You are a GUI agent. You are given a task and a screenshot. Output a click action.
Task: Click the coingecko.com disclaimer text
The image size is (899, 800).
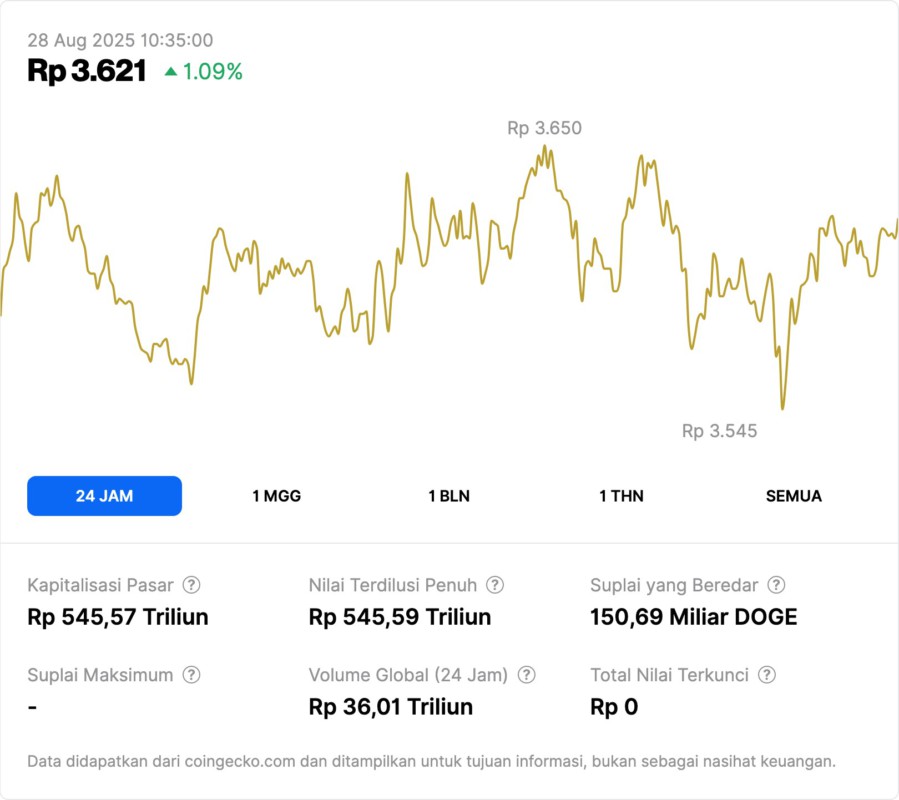(431, 761)
